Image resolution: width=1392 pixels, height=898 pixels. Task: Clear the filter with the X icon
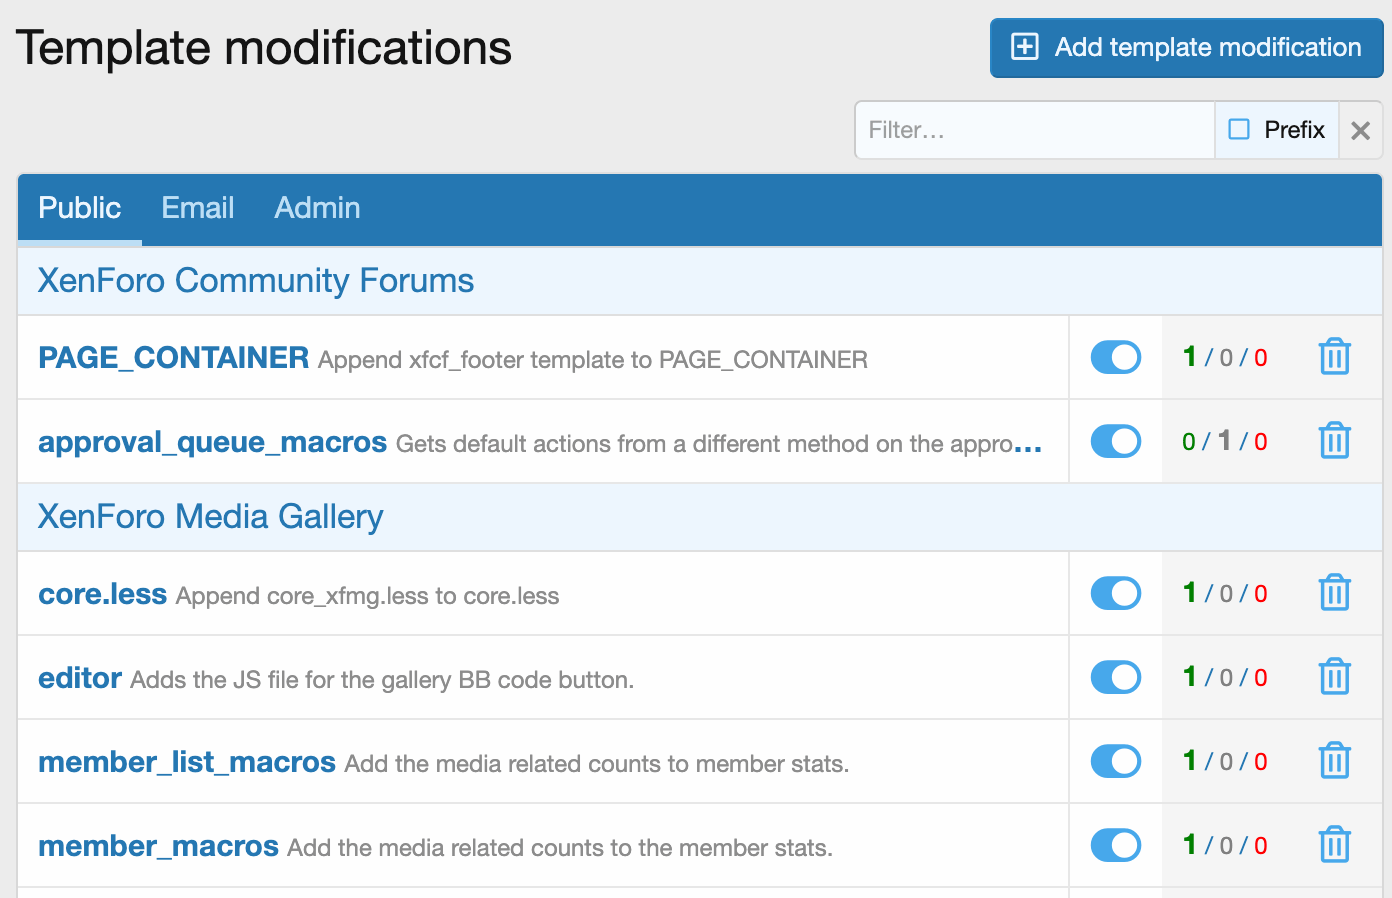click(1360, 130)
